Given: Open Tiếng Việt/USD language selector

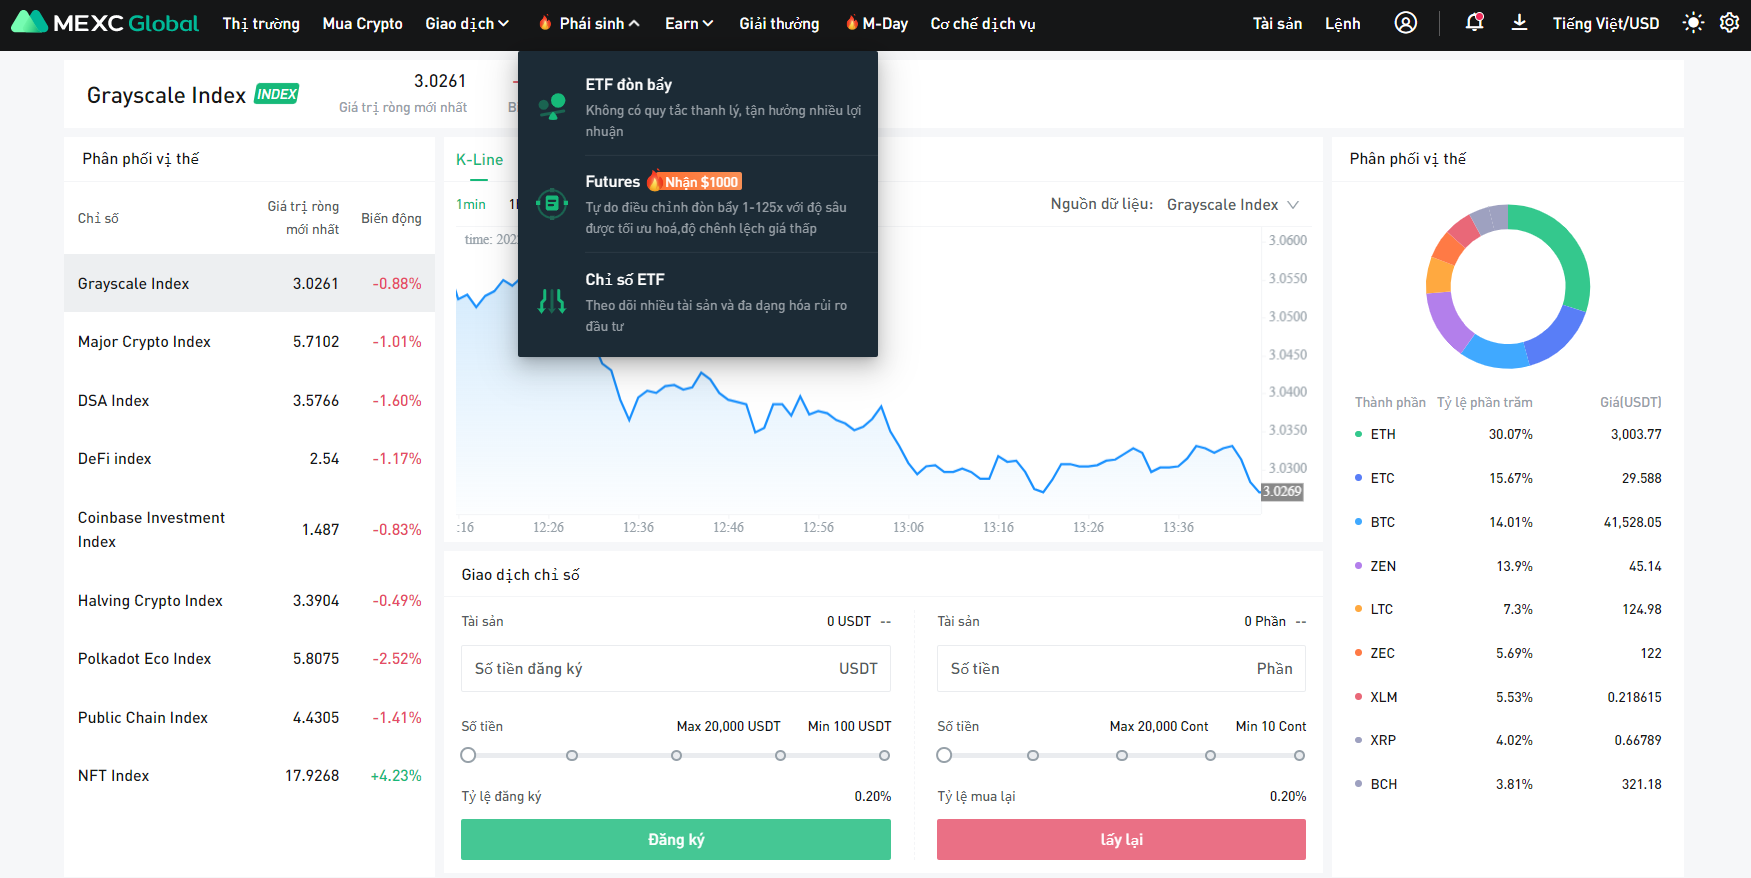Looking at the screenshot, I should (1606, 23).
